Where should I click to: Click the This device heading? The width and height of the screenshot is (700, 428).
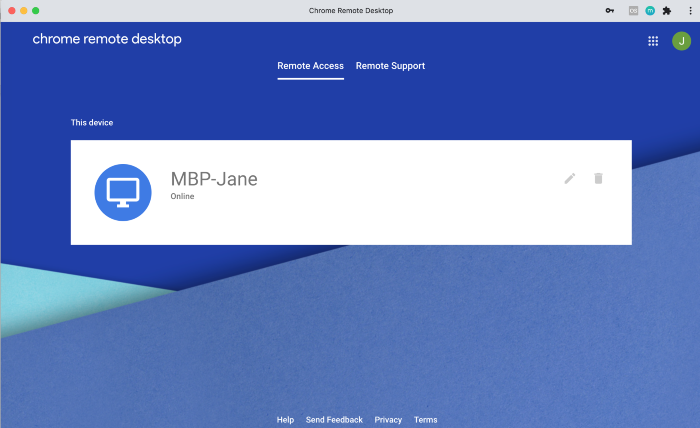92,122
